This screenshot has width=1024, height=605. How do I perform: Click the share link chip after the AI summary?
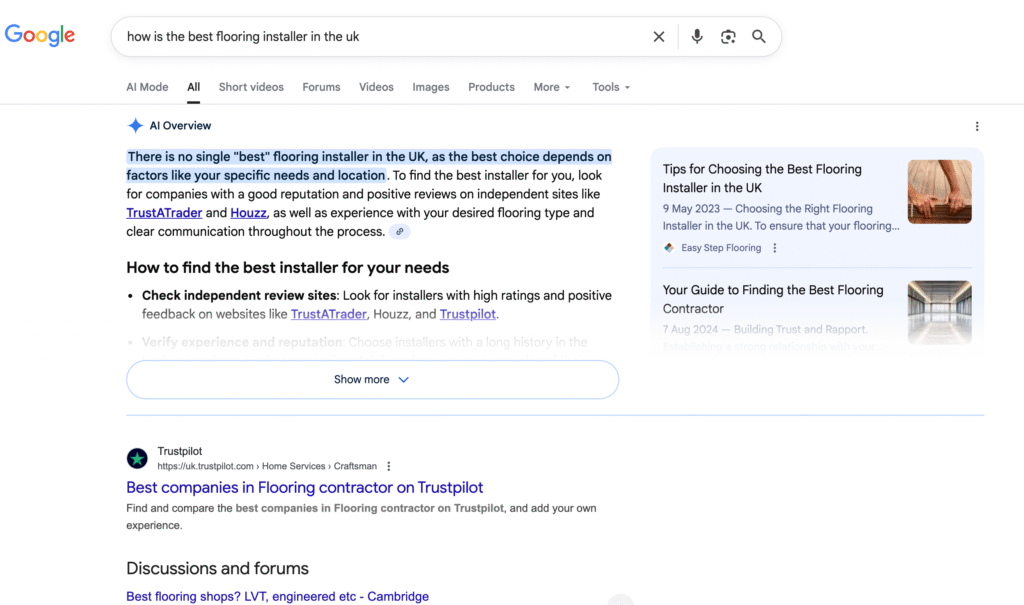[x=399, y=231]
